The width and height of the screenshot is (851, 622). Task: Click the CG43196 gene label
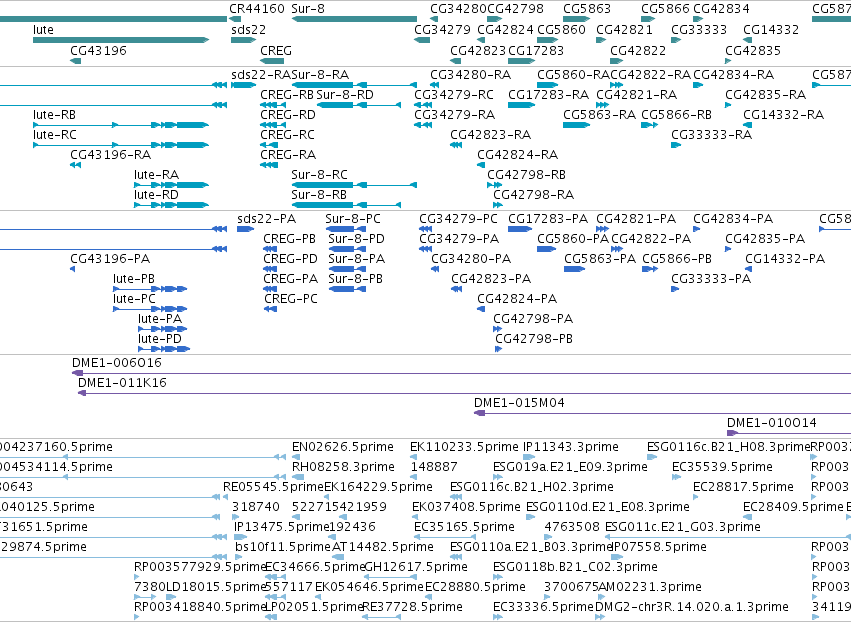[x=98, y=50]
